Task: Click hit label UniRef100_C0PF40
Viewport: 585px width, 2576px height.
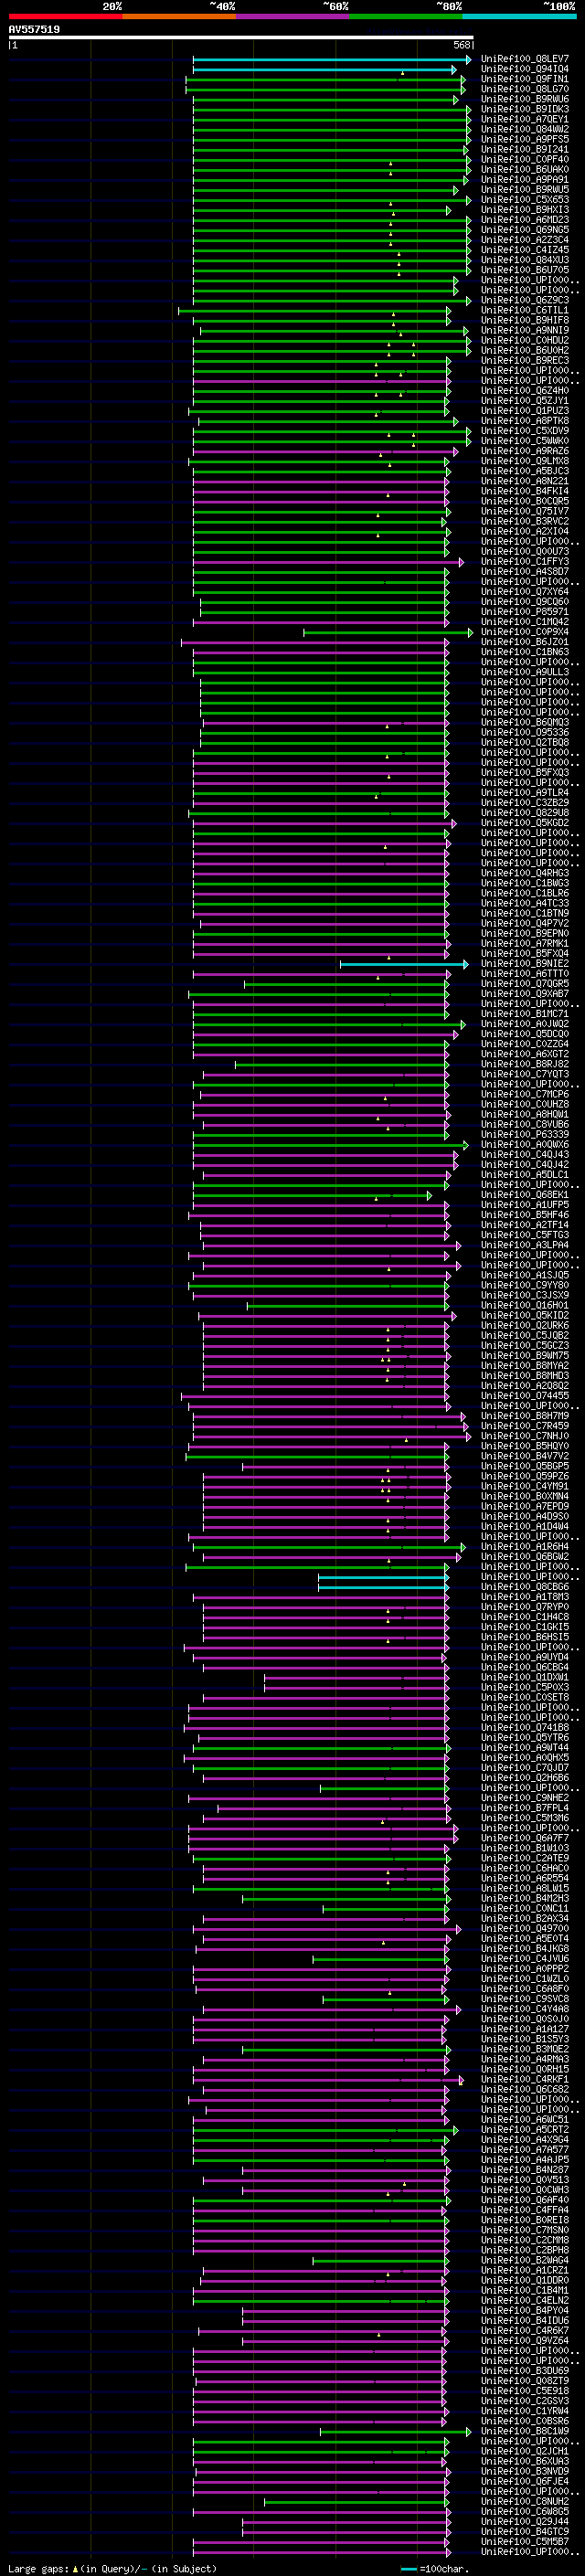Action: pyautogui.click(x=524, y=159)
